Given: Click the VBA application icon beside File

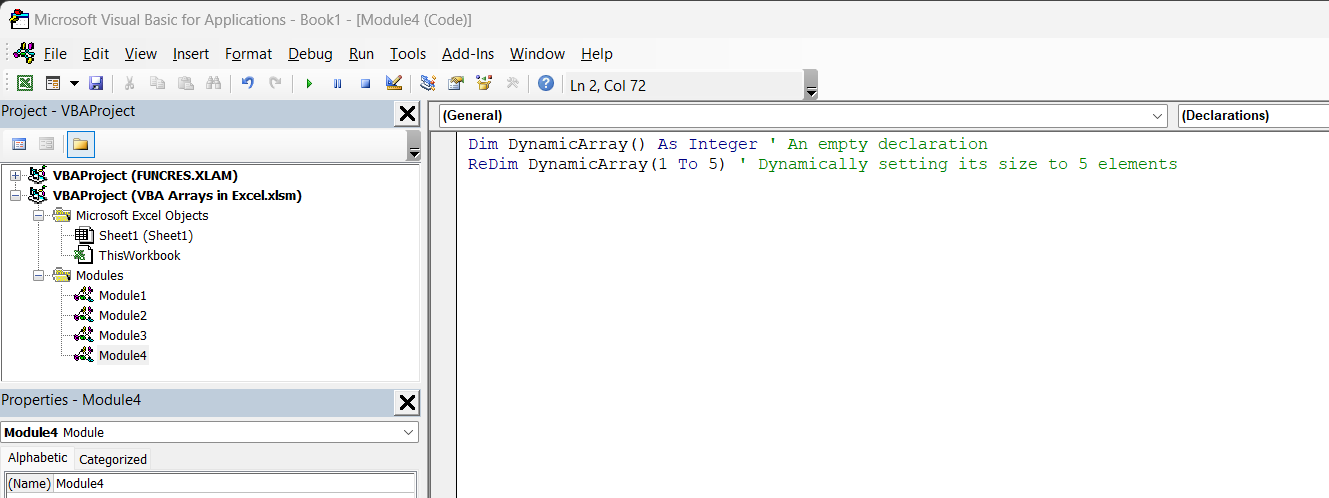Looking at the screenshot, I should click(24, 54).
